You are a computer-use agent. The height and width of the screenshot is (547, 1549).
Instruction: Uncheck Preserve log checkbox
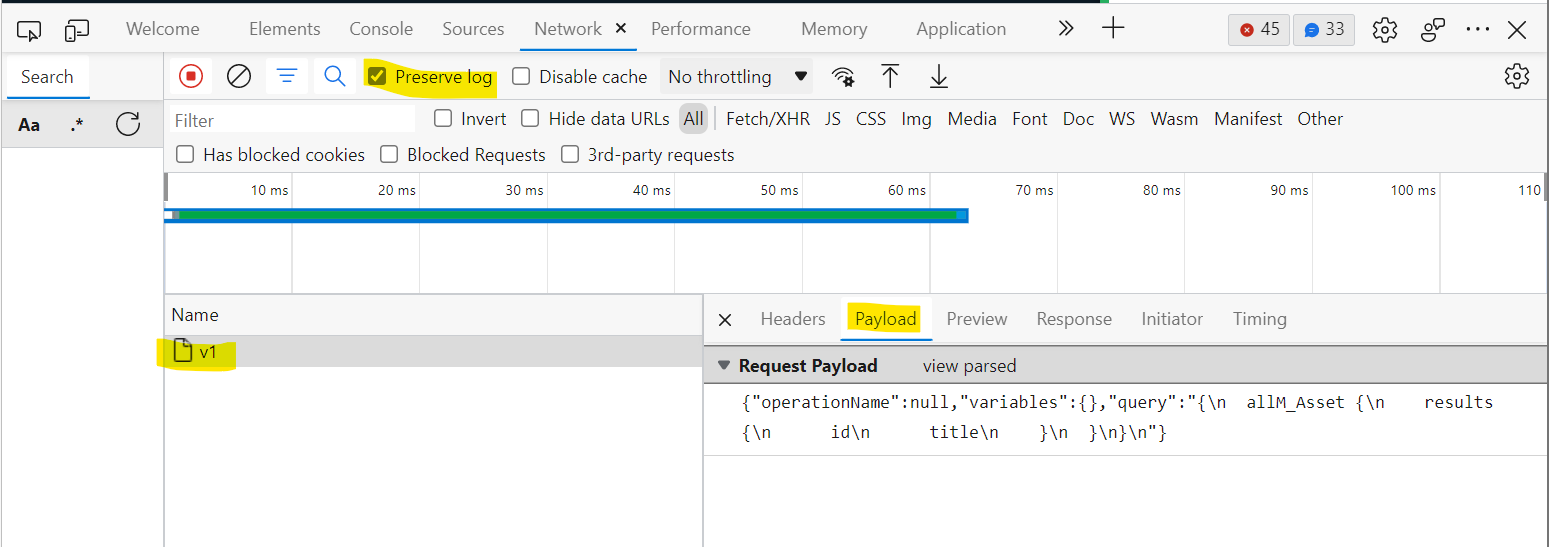[x=377, y=76]
